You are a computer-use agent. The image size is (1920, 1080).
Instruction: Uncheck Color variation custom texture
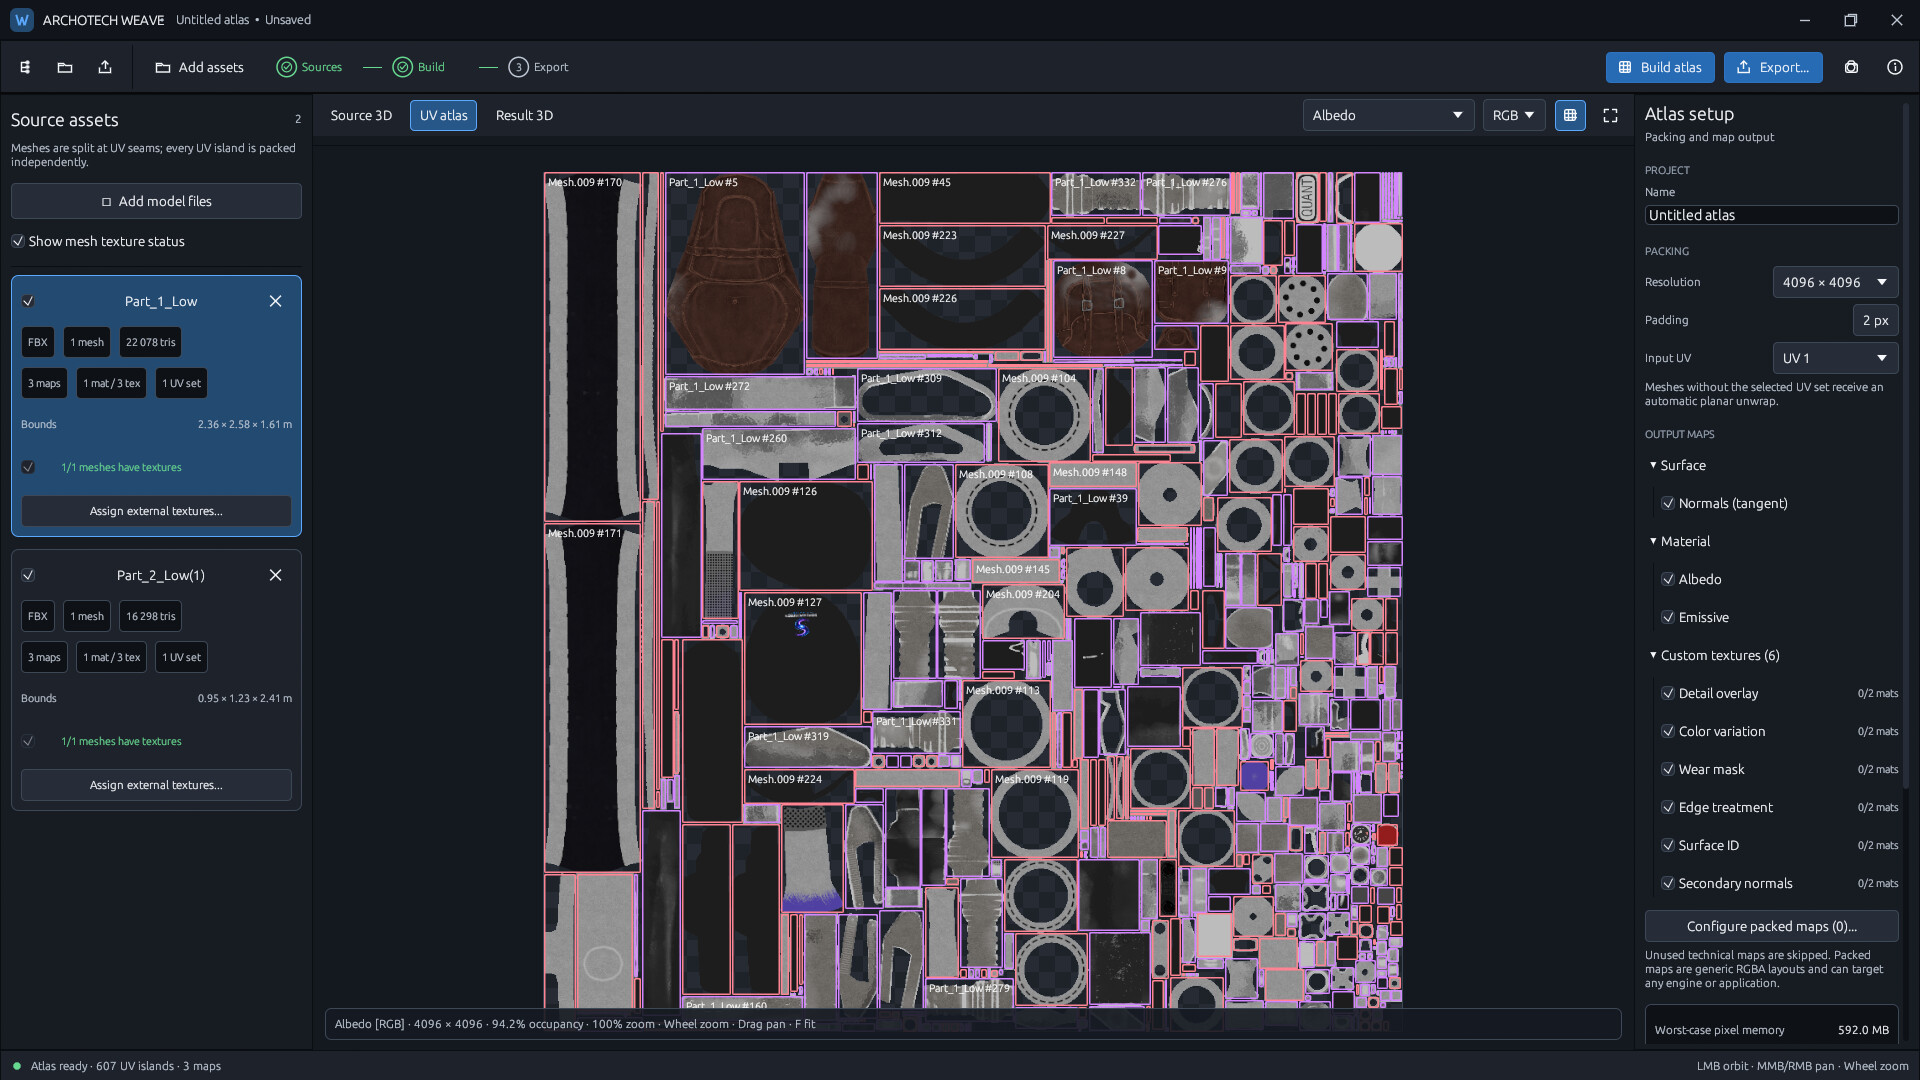pos(1668,731)
